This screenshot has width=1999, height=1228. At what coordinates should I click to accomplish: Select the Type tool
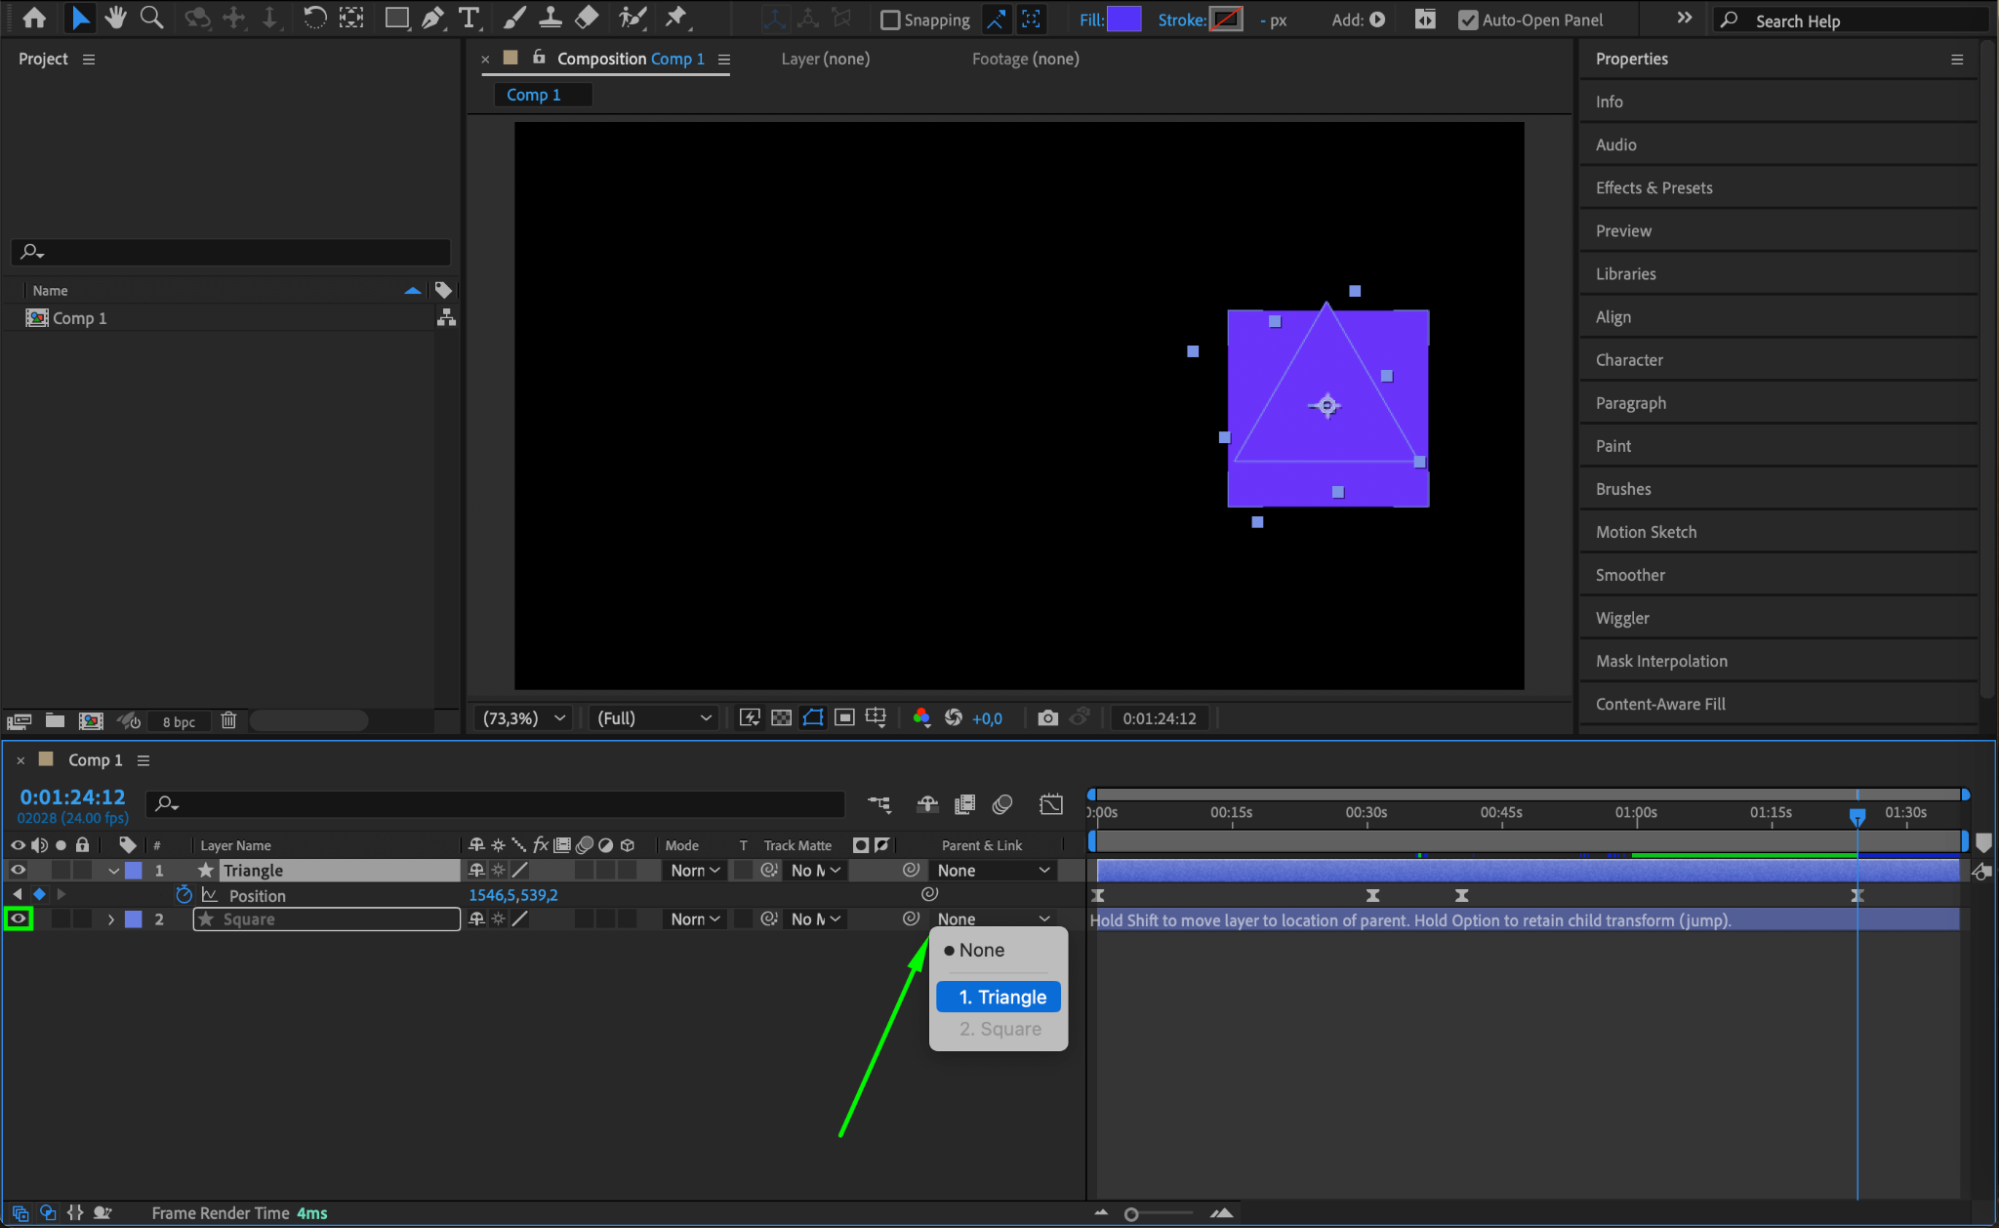pyautogui.click(x=468, y=17)
